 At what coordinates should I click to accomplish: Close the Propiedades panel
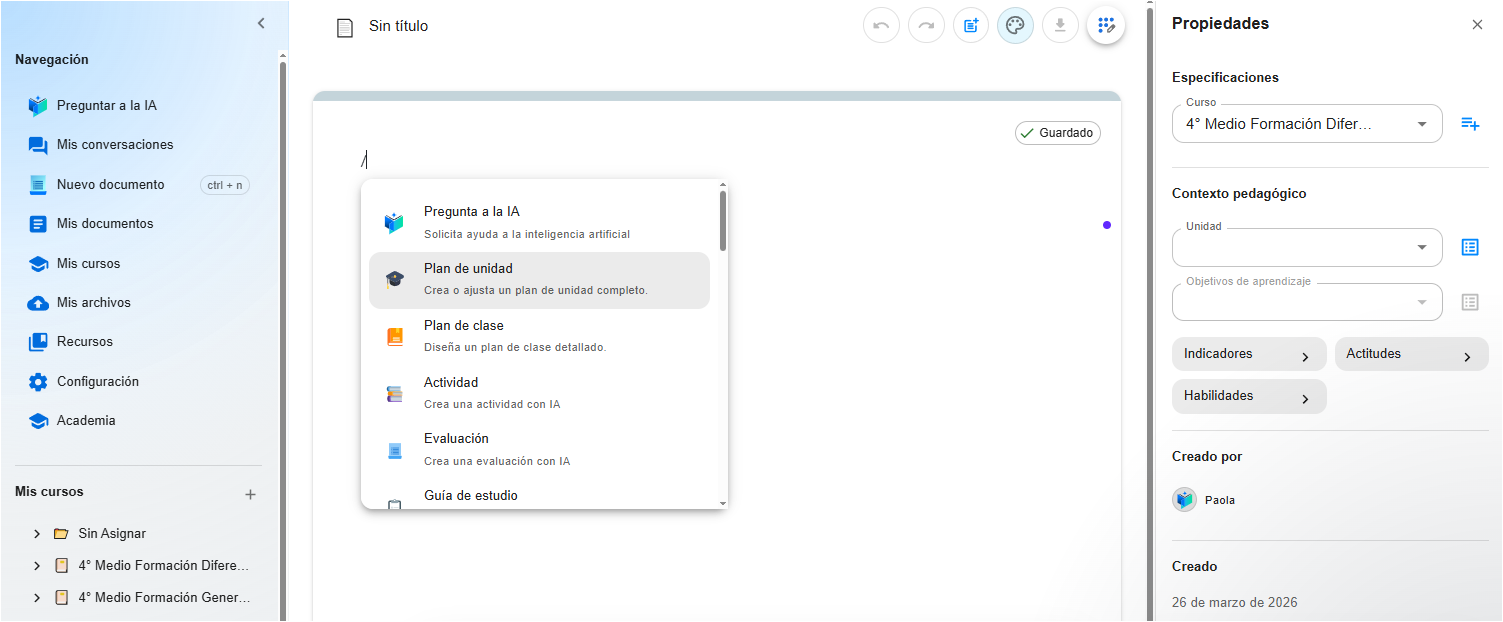(x=1477, y=25)
